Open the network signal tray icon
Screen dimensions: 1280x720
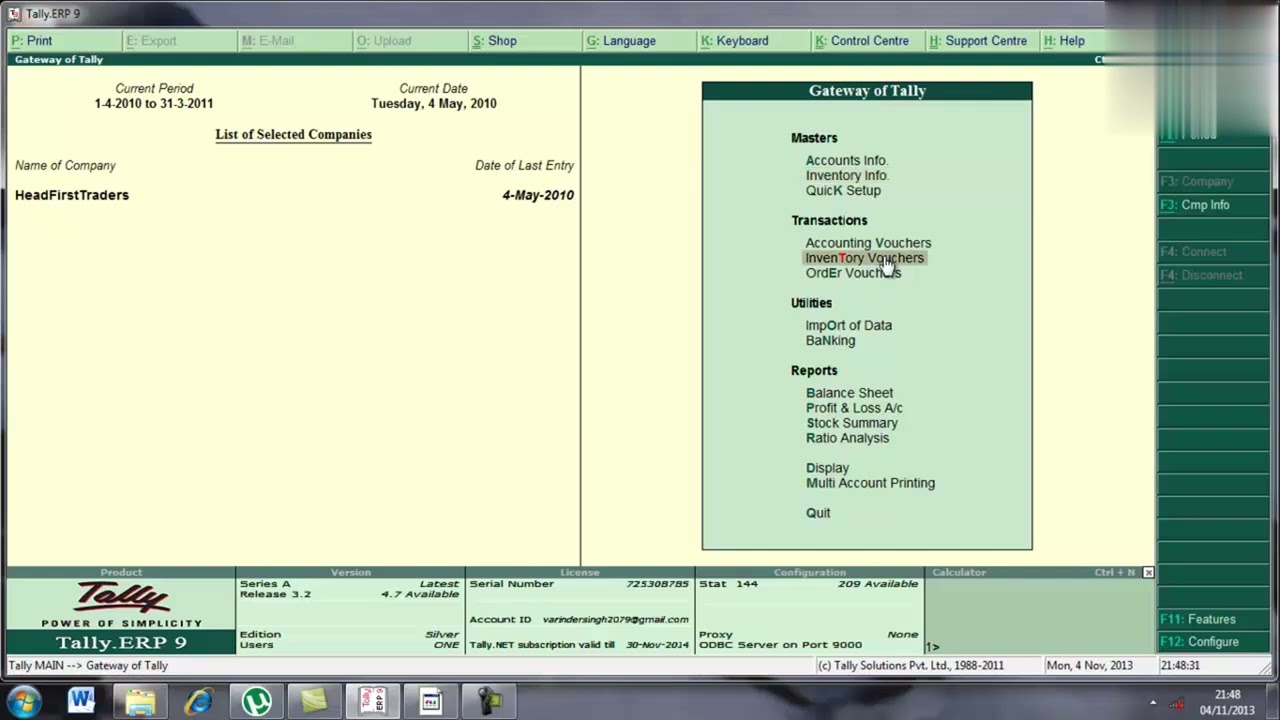pos(1177,703)
